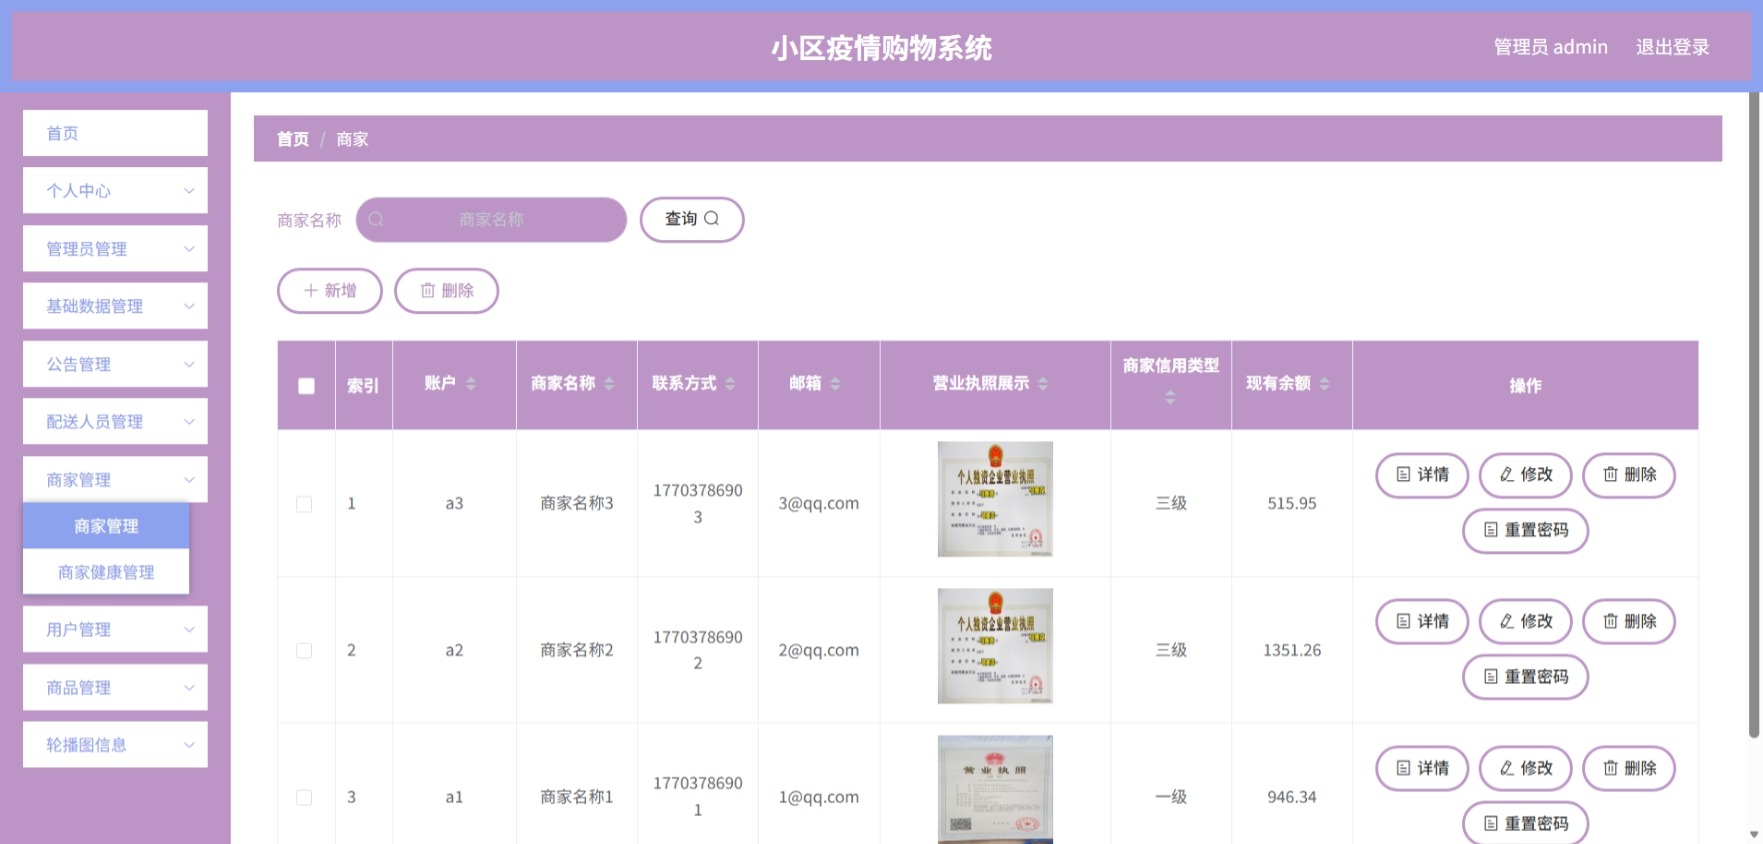Click the email cell 2@qq.com
Viewport: 1763px width, 844px height.
click(x=818, y=651)
